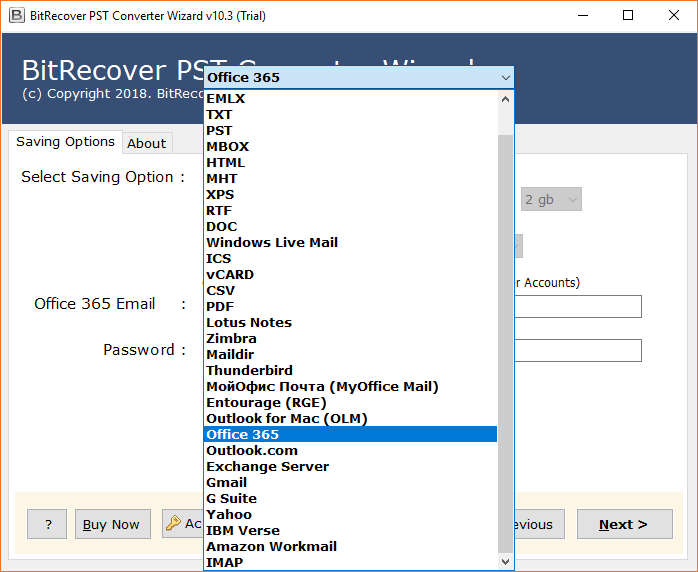This screenshot has width=698, height=572.
Task: Close the PST Converter Wizard window
Action: coord(674,16)
